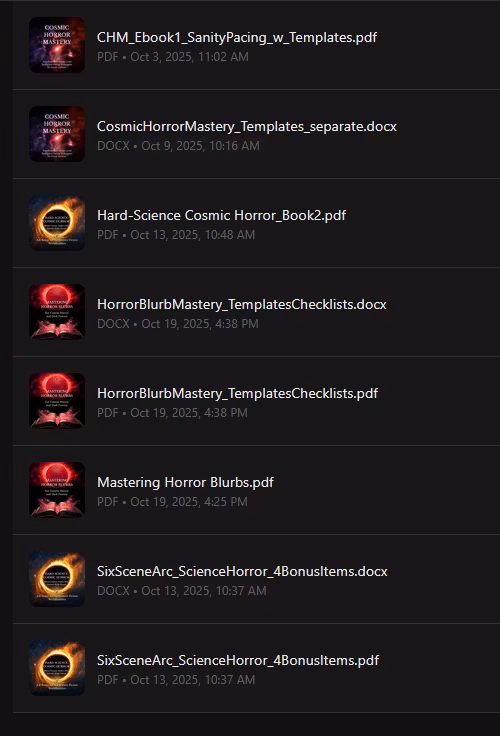Click the date line Oct 3, 2025, 11:02 AM
Viewport: 500px width, 736px height.
(x=172, y=57)
